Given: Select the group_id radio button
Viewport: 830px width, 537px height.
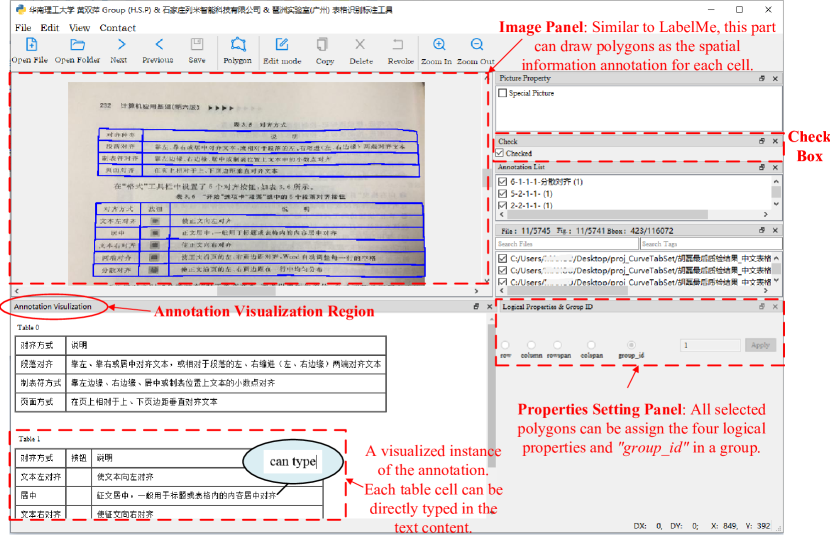Looking at the screenshot, I should [631, 345].
